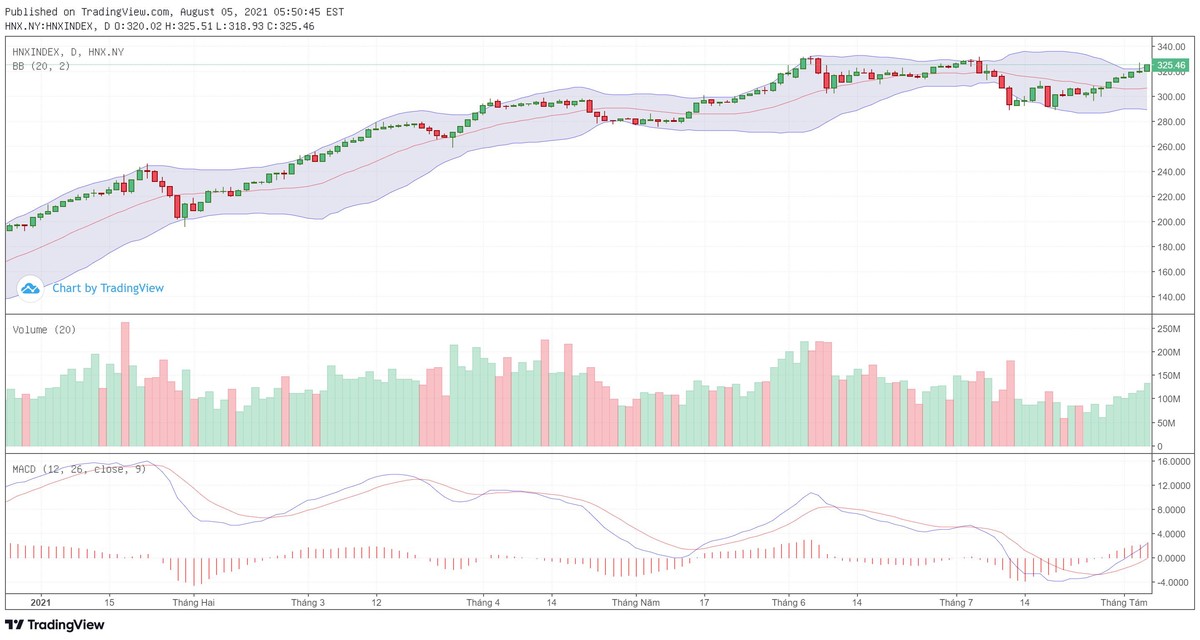
Task: Select the Tháng Hai date on time axis
Action: coord(193,603)
